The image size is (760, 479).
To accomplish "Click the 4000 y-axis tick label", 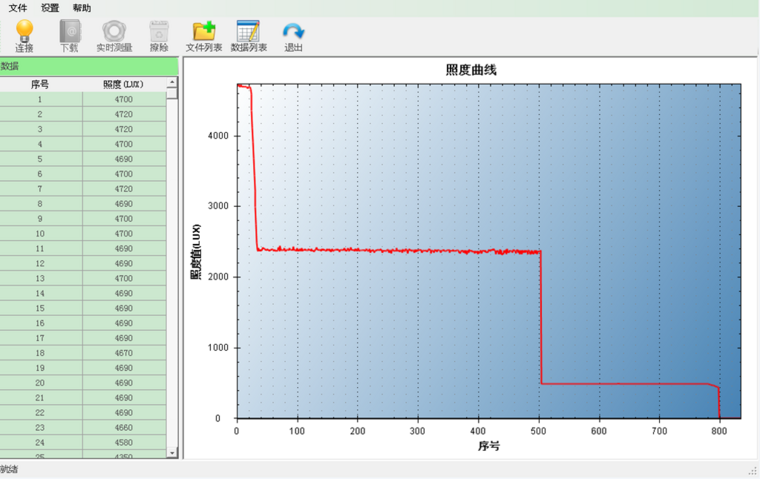I will [x=218, y=136].
